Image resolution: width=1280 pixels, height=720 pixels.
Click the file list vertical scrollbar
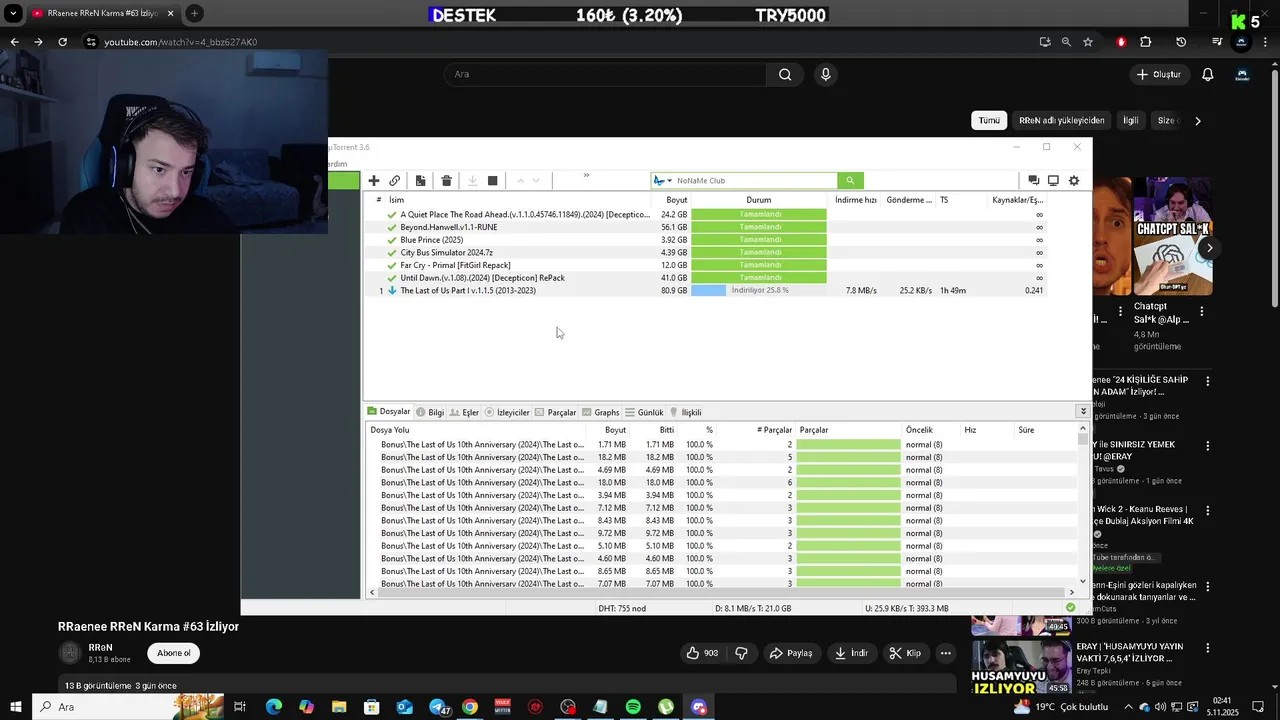(1083, 505)
